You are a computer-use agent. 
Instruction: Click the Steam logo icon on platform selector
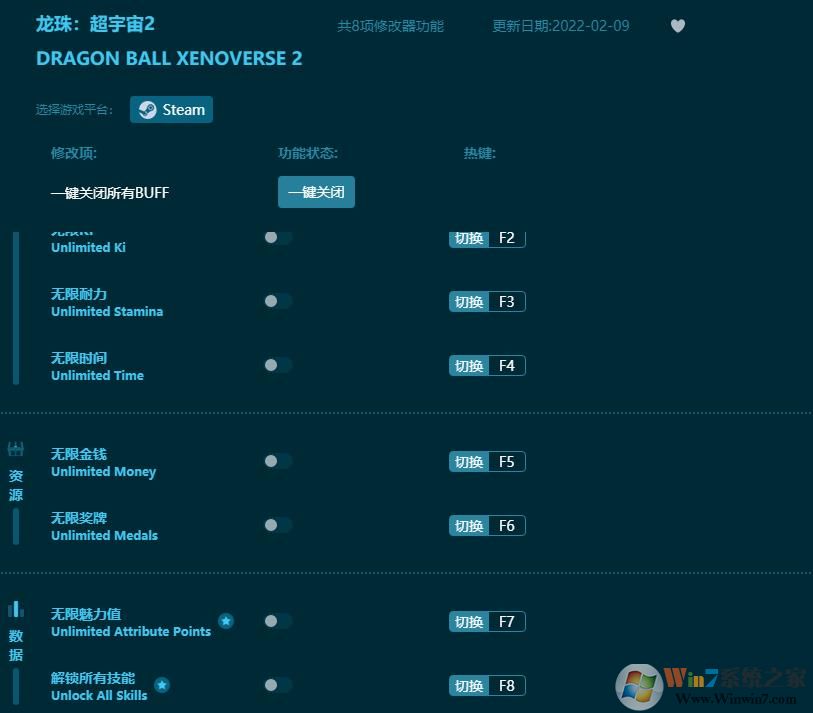pyautogui.click(x=148, y=109)
